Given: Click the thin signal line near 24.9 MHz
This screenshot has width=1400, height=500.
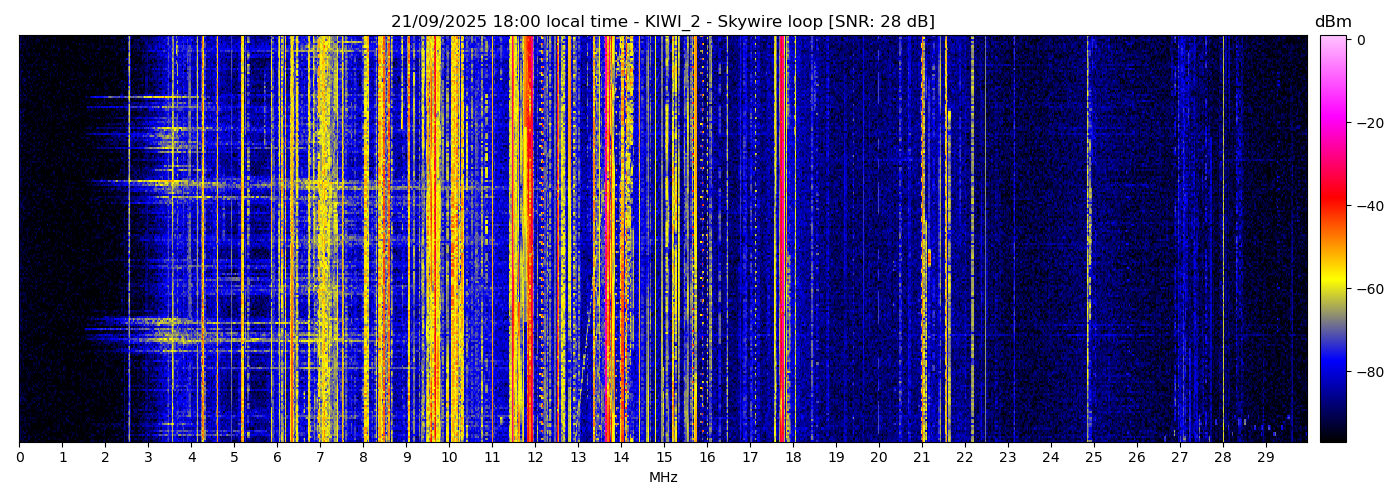Looking at the screenshot, I should (x=1089, y=240).
